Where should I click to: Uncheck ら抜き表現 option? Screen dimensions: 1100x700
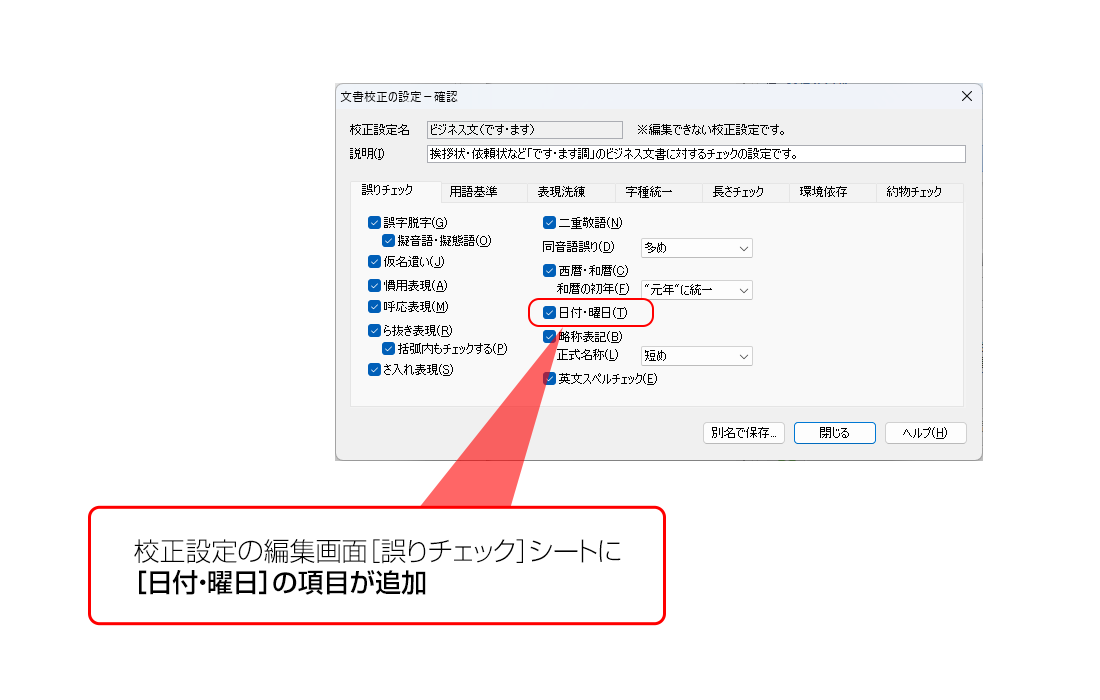coord(375,330)
